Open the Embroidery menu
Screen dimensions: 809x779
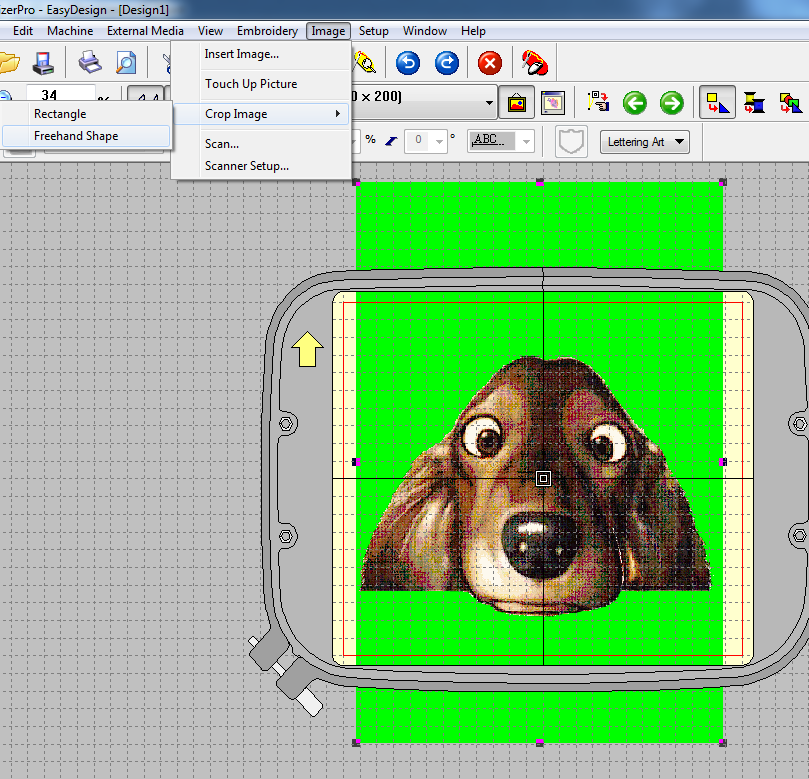(x=267, y=31)
